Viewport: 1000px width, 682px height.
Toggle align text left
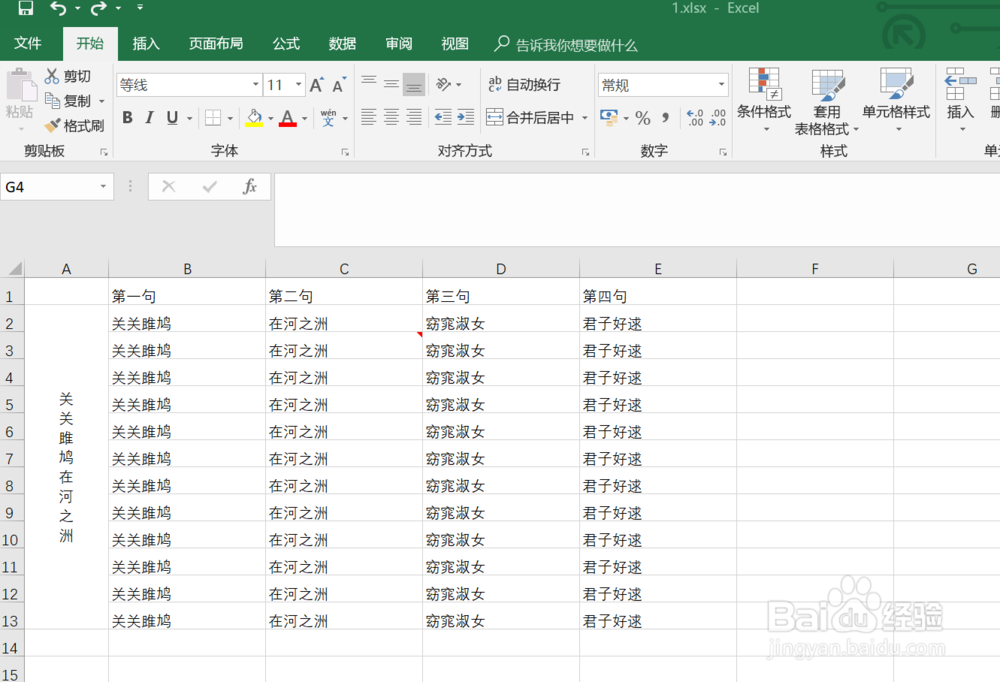tap(369, 117)
